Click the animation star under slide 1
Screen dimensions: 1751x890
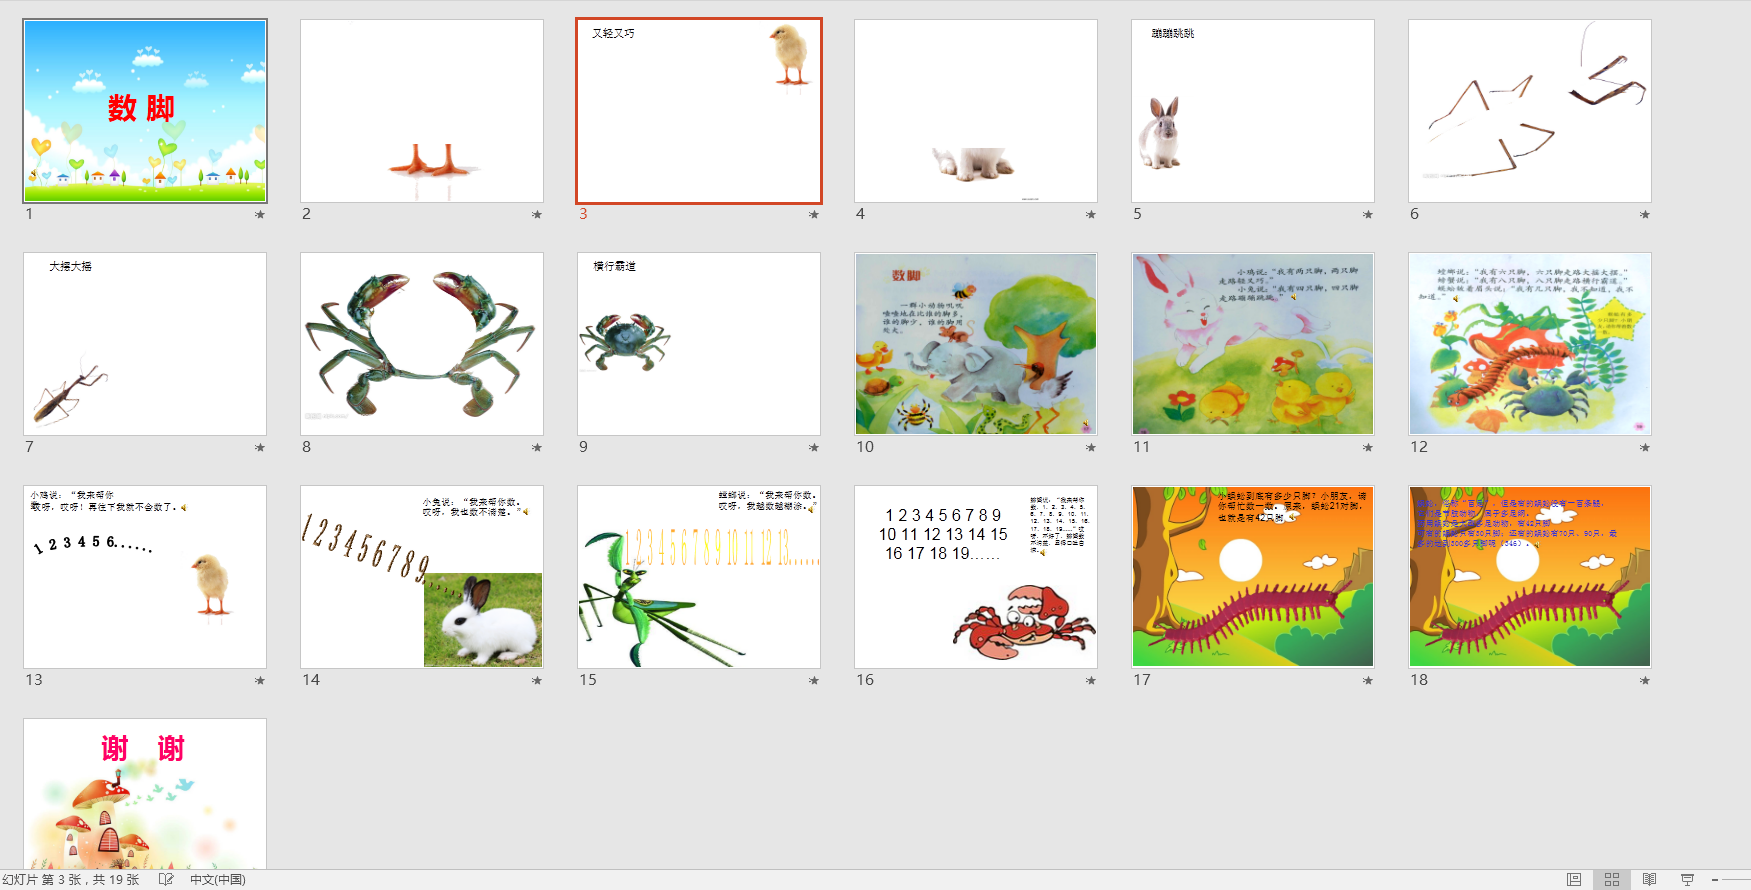coord(260,214)
